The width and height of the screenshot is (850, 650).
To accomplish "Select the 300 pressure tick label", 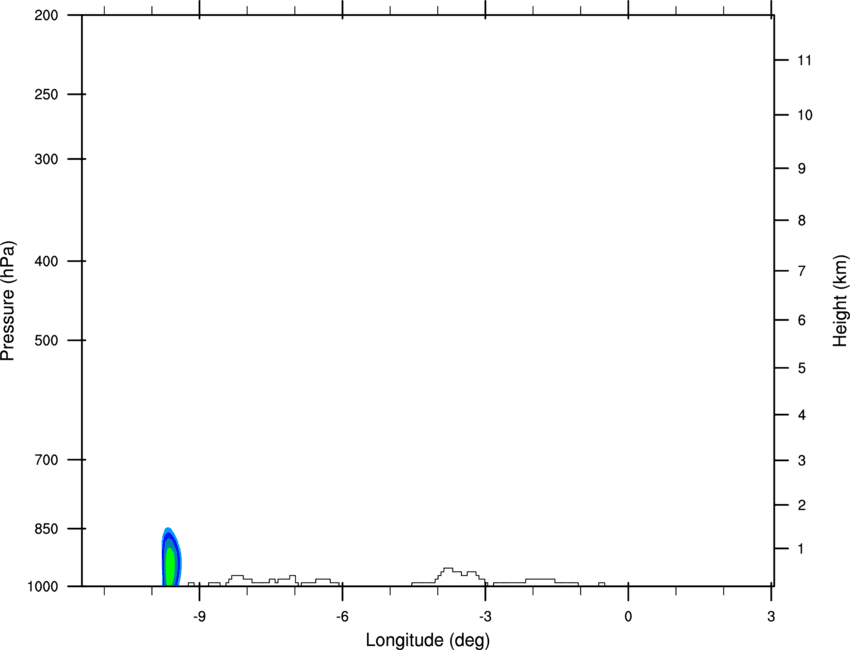I will (46, 159).
